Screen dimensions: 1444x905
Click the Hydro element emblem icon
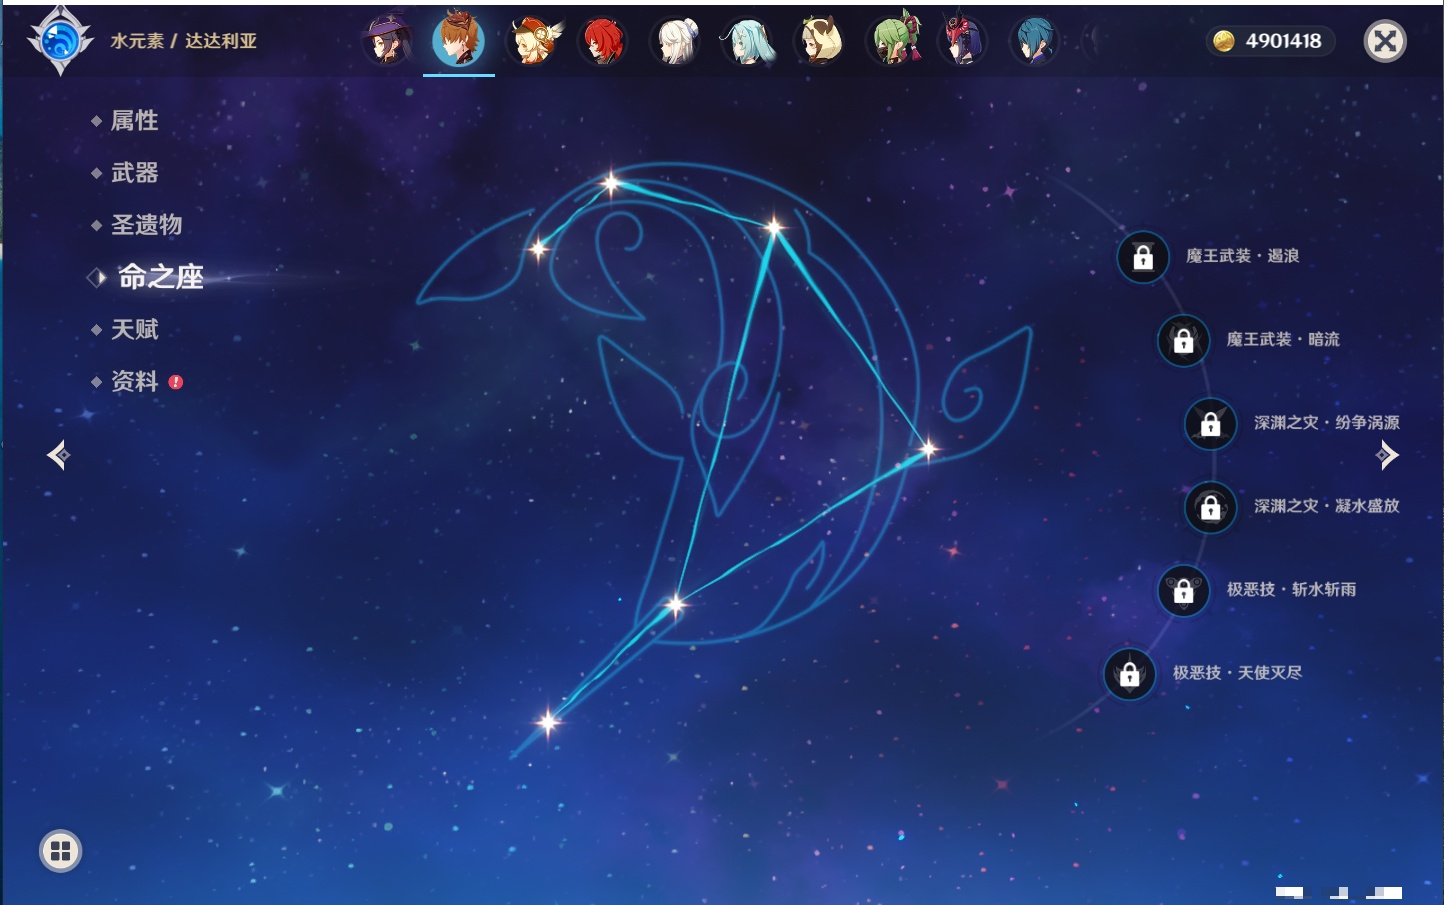(x=60, y=41)
